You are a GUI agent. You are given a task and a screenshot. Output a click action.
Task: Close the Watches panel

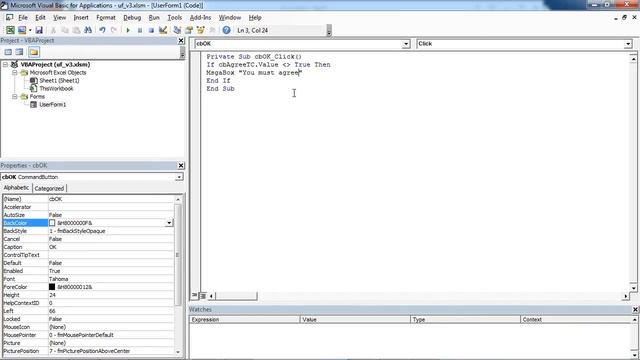click(635, 310)
